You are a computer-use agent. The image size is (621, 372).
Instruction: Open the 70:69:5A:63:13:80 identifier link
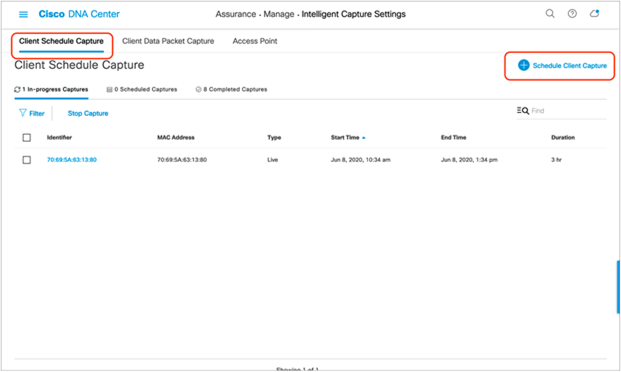72,160
